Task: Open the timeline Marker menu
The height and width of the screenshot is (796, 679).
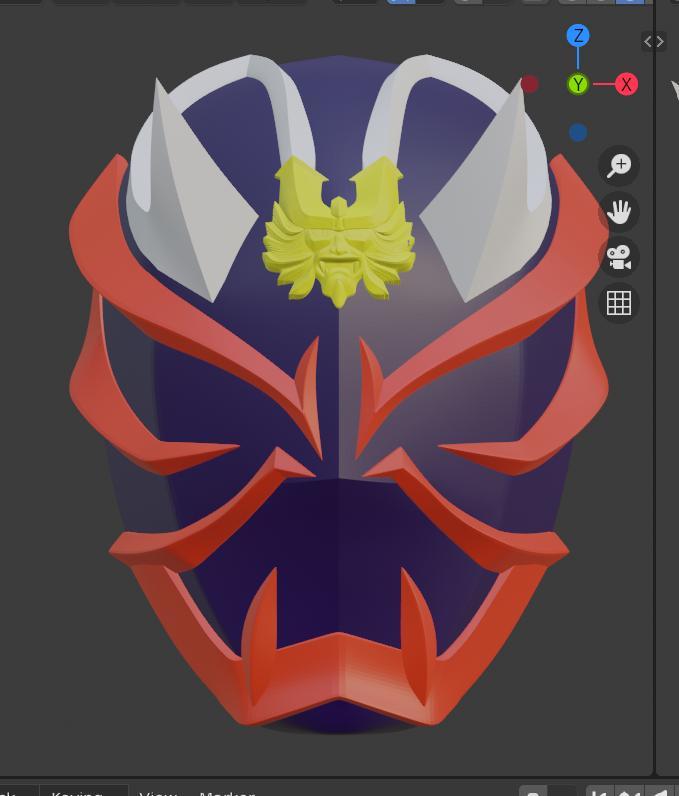Action: point(227,792)
